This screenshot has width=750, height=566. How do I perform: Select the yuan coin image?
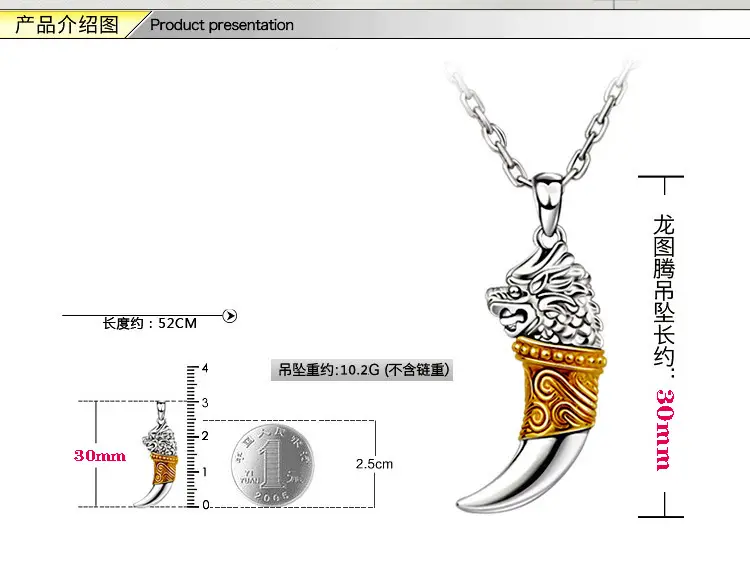click(273, 465)
